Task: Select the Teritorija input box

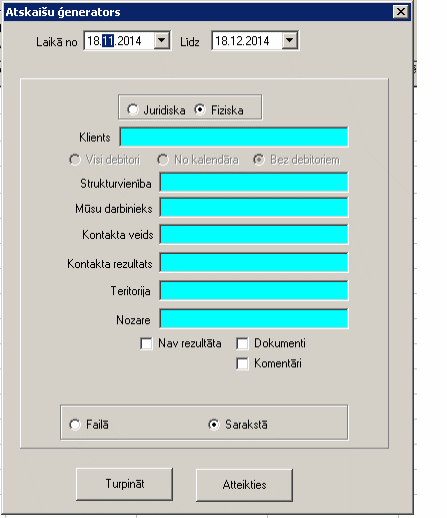Action: coord(254,291)
